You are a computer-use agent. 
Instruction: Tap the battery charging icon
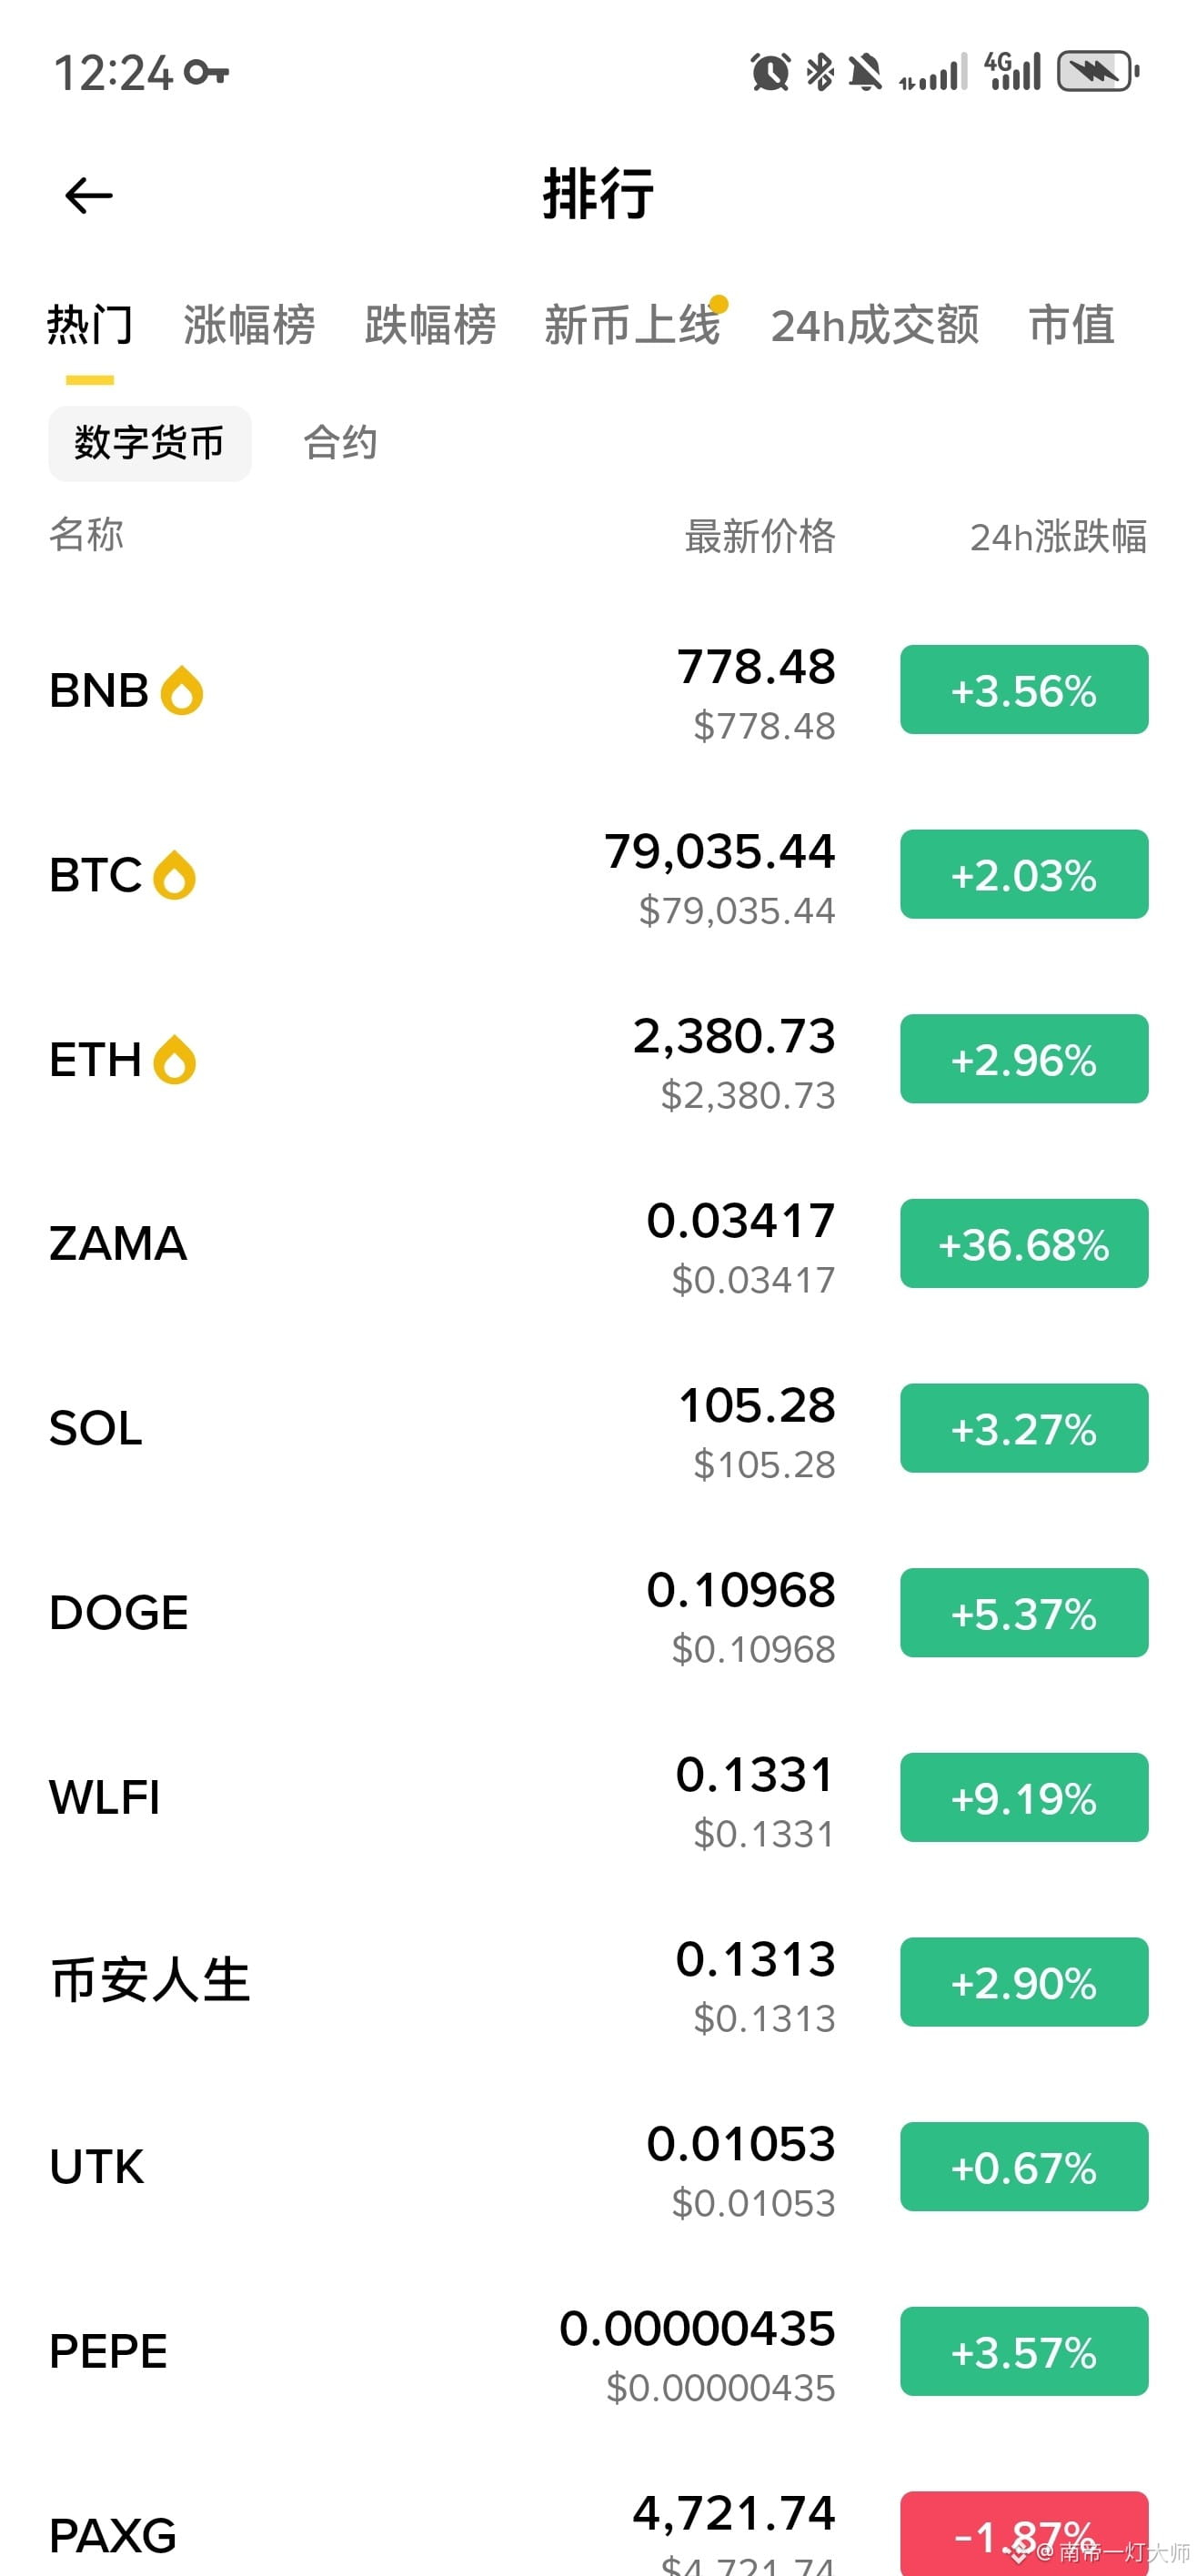(1098, 72)
